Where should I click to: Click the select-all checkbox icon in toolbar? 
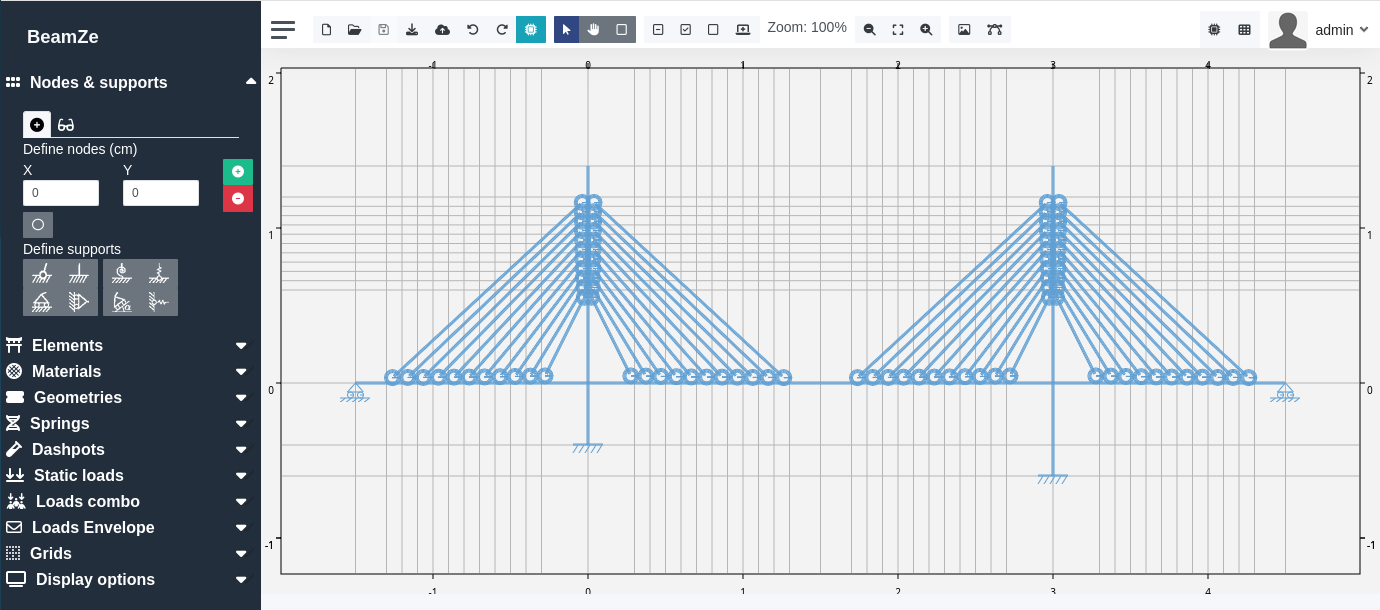tap(685, 30)
